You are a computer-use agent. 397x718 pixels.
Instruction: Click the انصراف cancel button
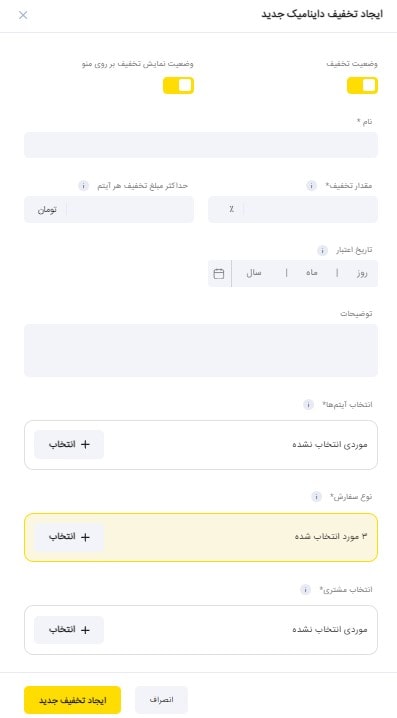pos(161,700)
